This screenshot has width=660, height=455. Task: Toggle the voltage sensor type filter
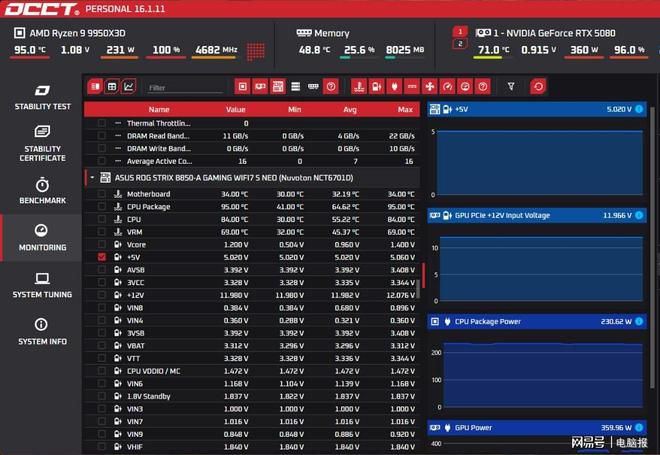click(x=377, y=87)
